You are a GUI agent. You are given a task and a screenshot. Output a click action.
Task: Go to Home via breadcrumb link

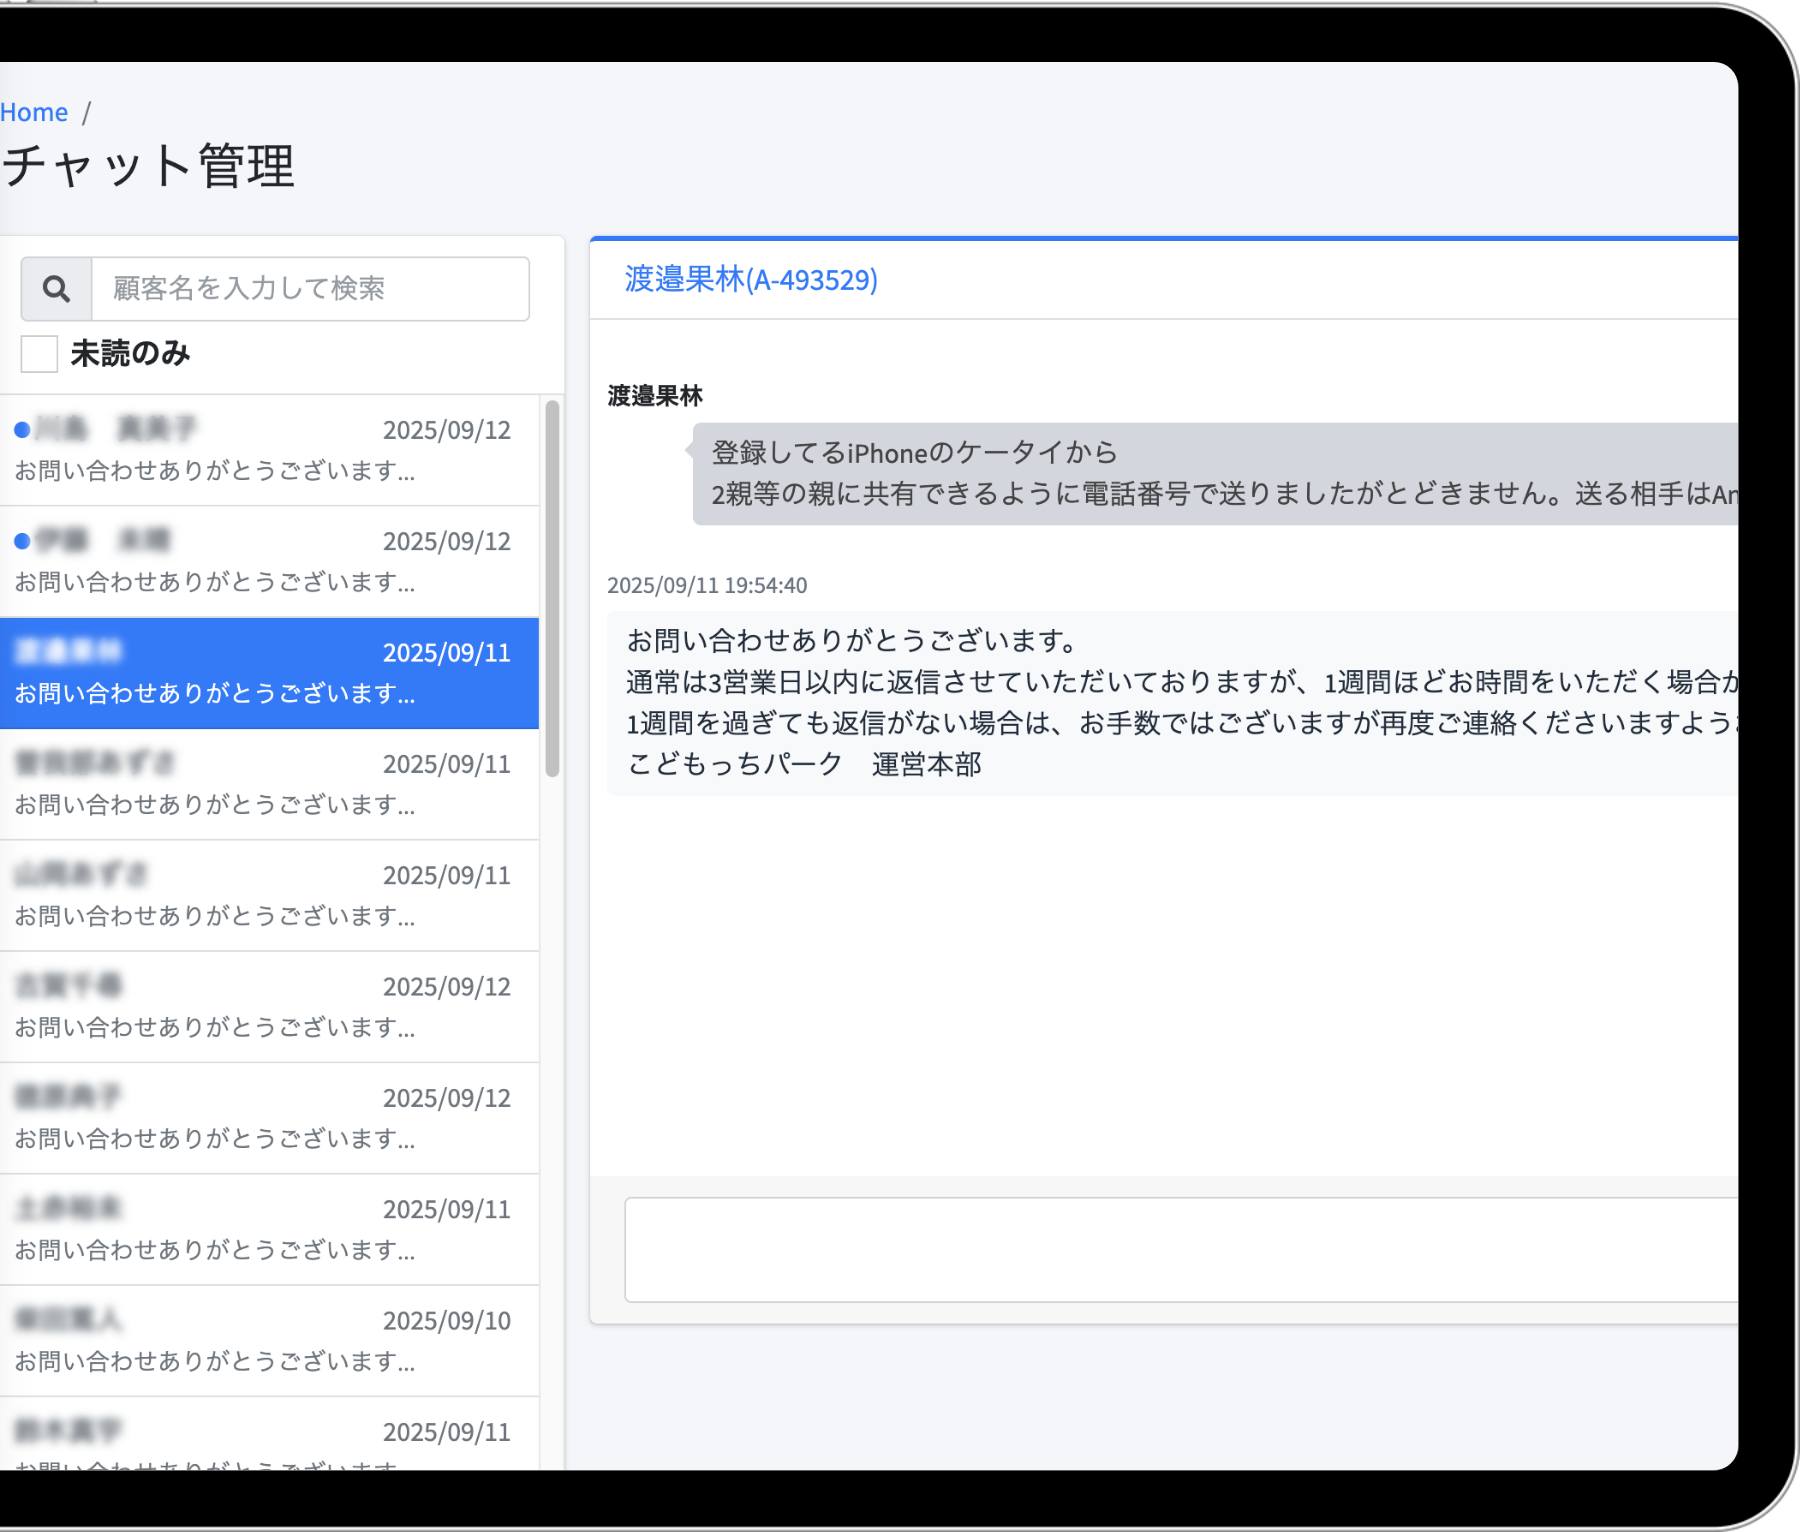(x=34, y=113)
